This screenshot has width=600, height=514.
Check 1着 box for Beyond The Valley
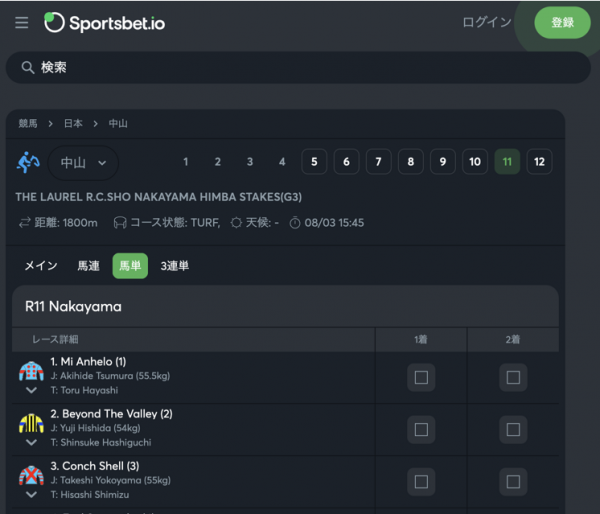tap(421, 429)
